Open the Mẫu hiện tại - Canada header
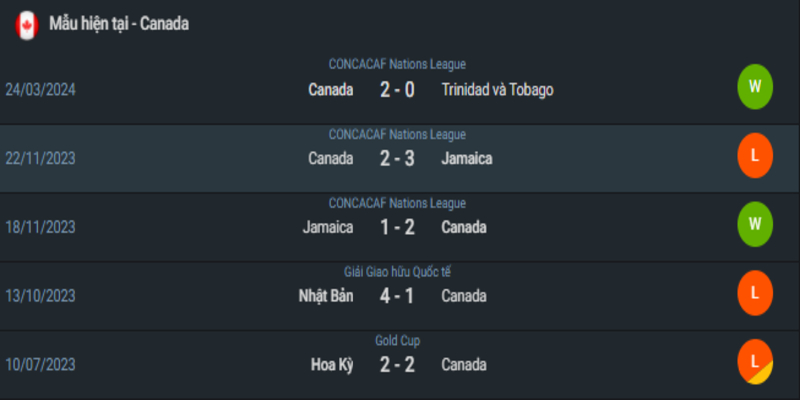Image resolution: width=800 pixels, height=400 pixels. (x=119, y=23)
